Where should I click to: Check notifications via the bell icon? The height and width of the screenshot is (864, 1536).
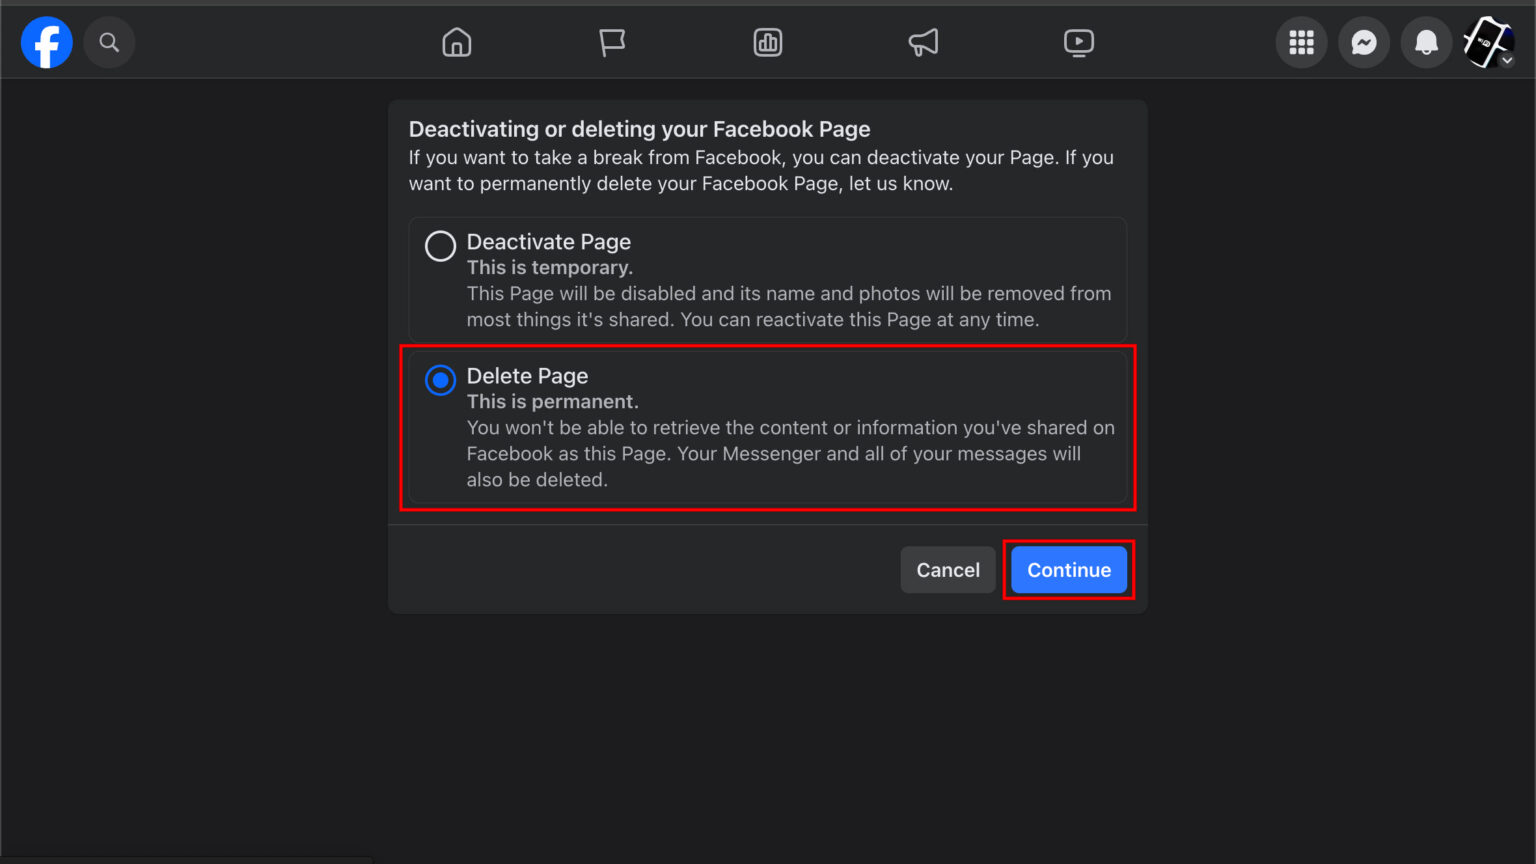coord(1426,42)
